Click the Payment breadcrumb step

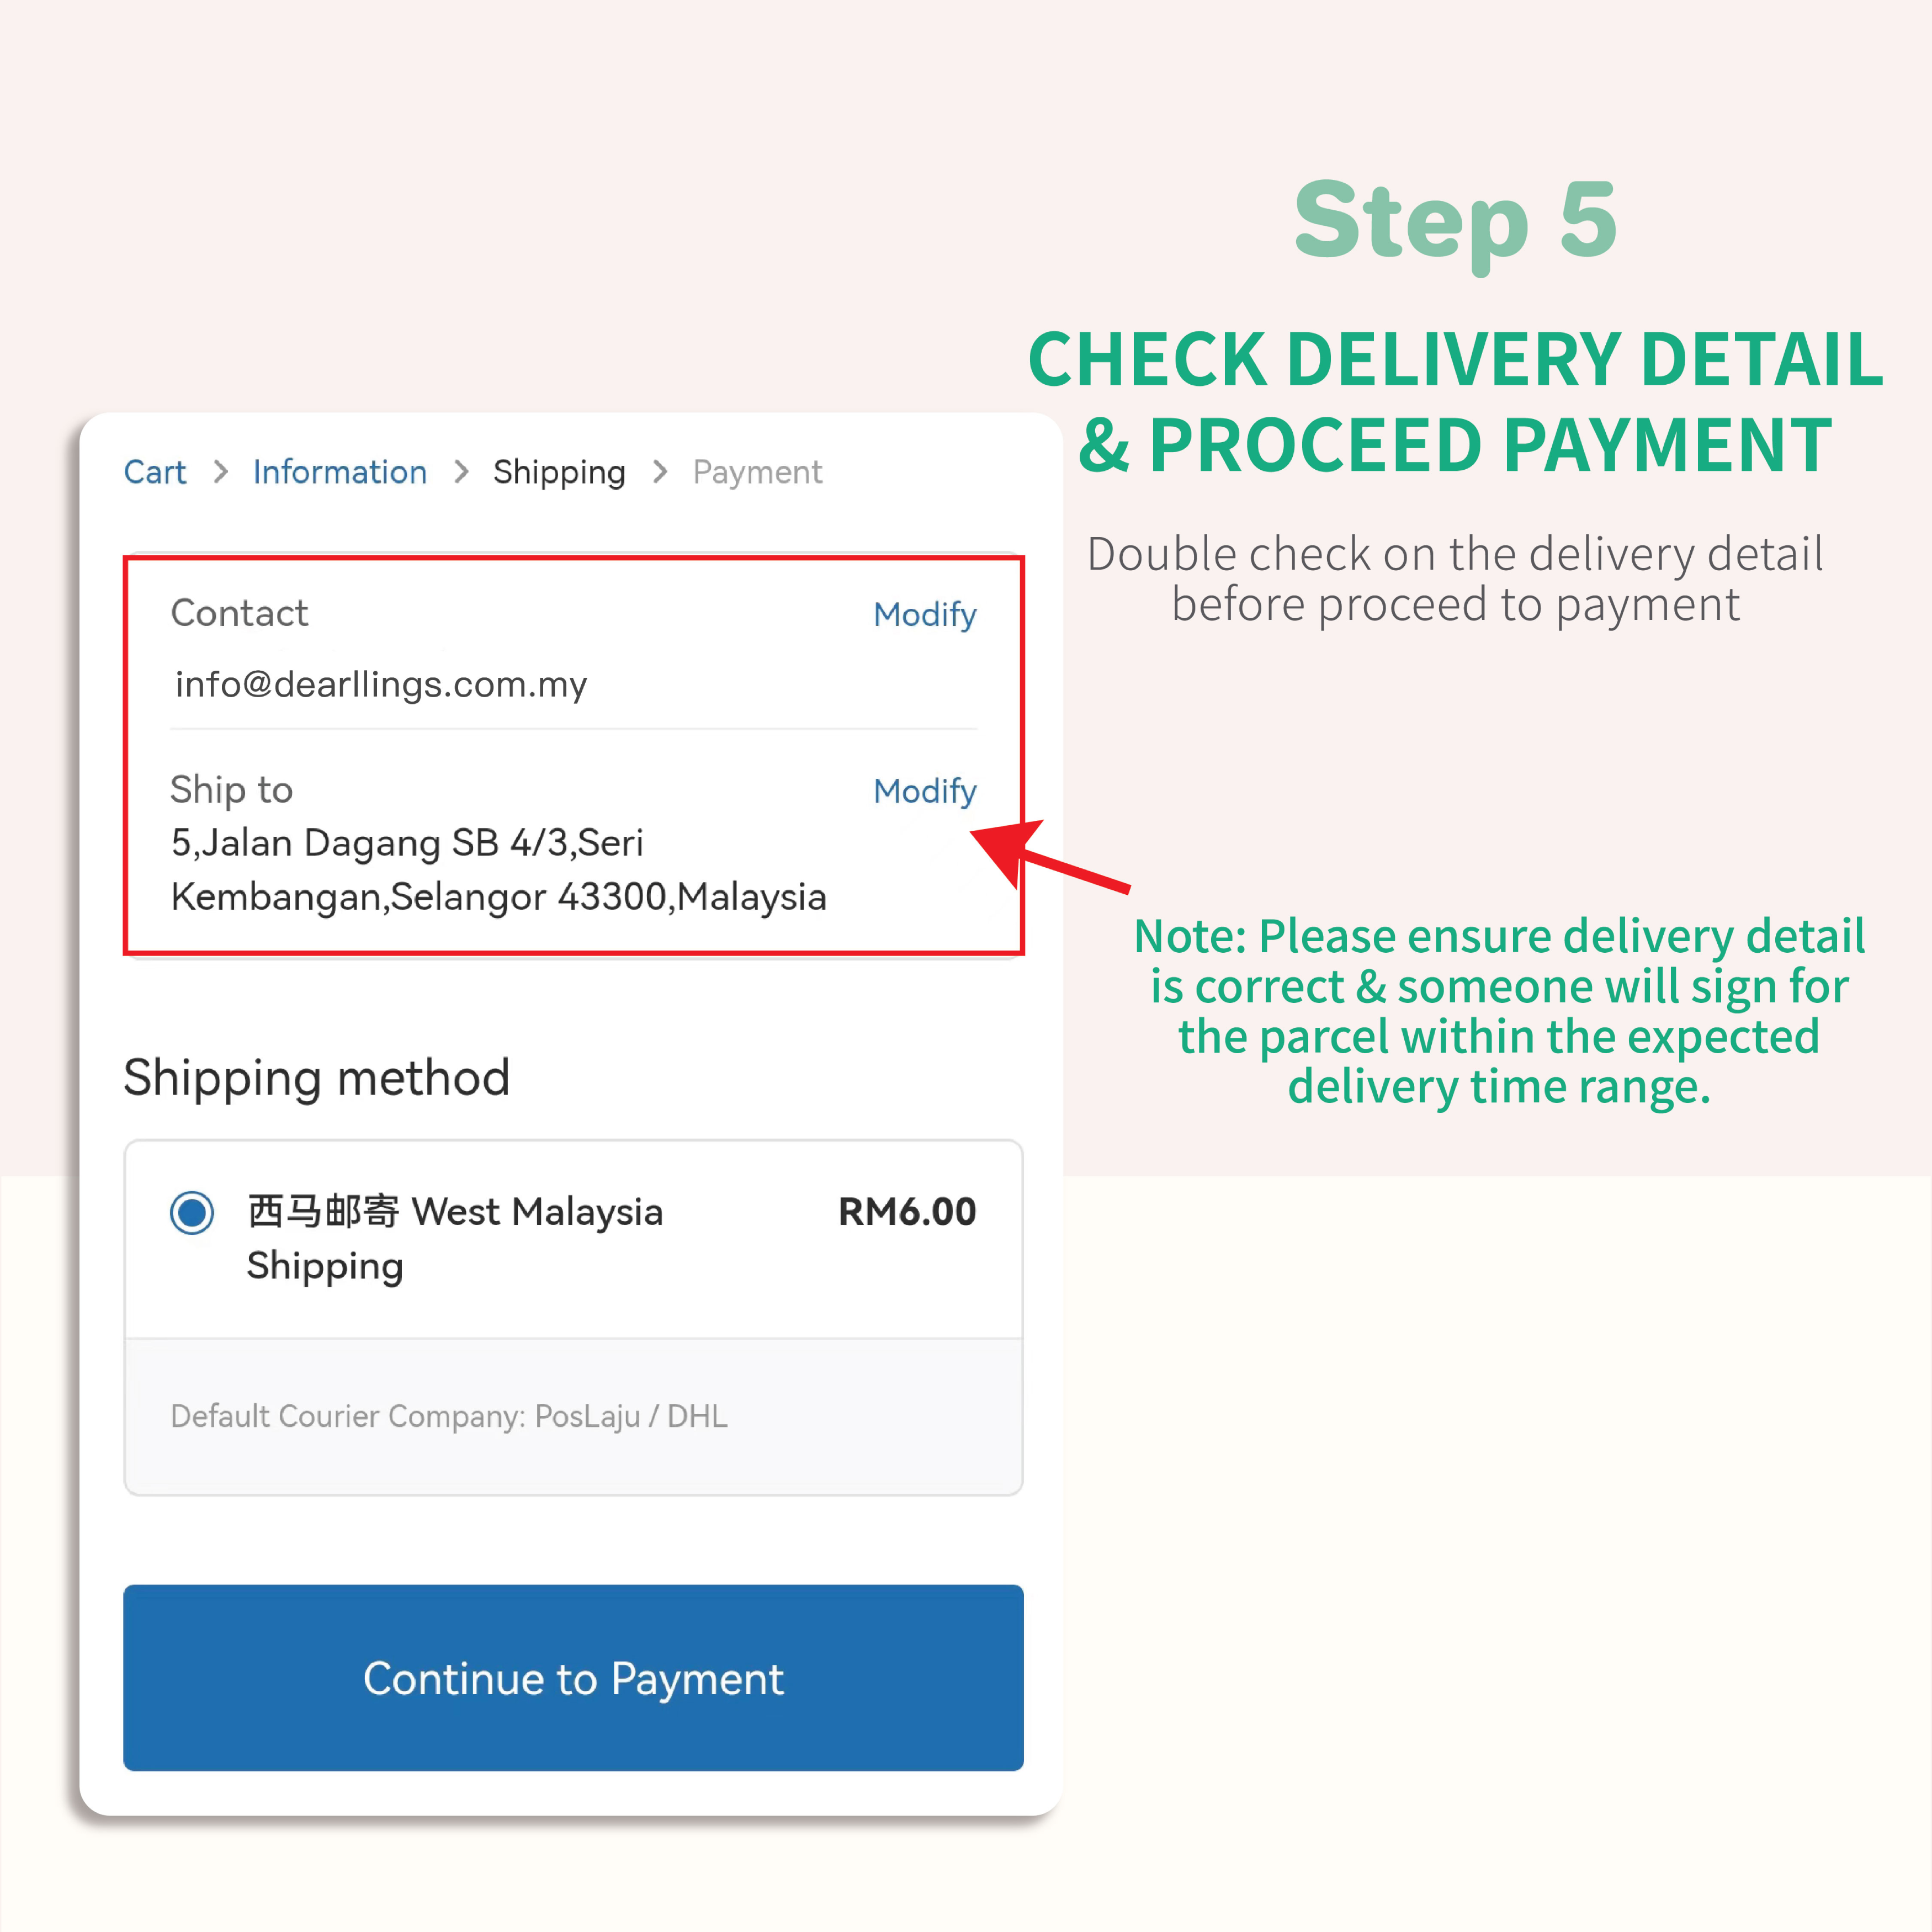point(757,472)
